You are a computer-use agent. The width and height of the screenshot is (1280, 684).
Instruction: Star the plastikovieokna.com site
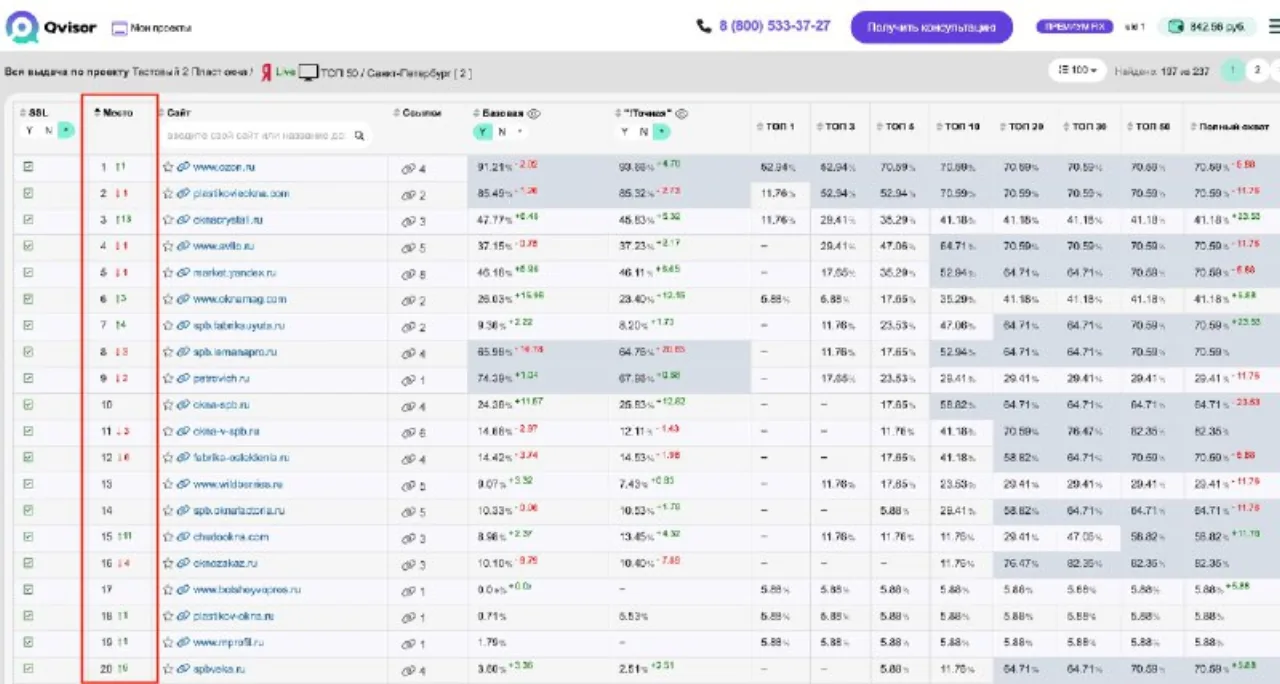[168, 193]
